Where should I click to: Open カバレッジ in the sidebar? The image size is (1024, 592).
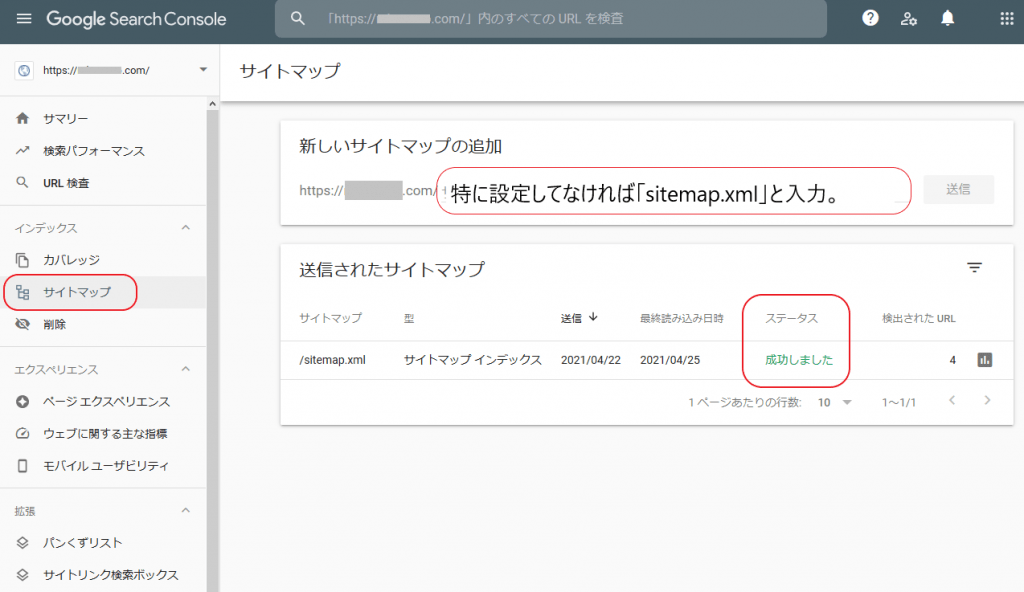click(71, 260)
